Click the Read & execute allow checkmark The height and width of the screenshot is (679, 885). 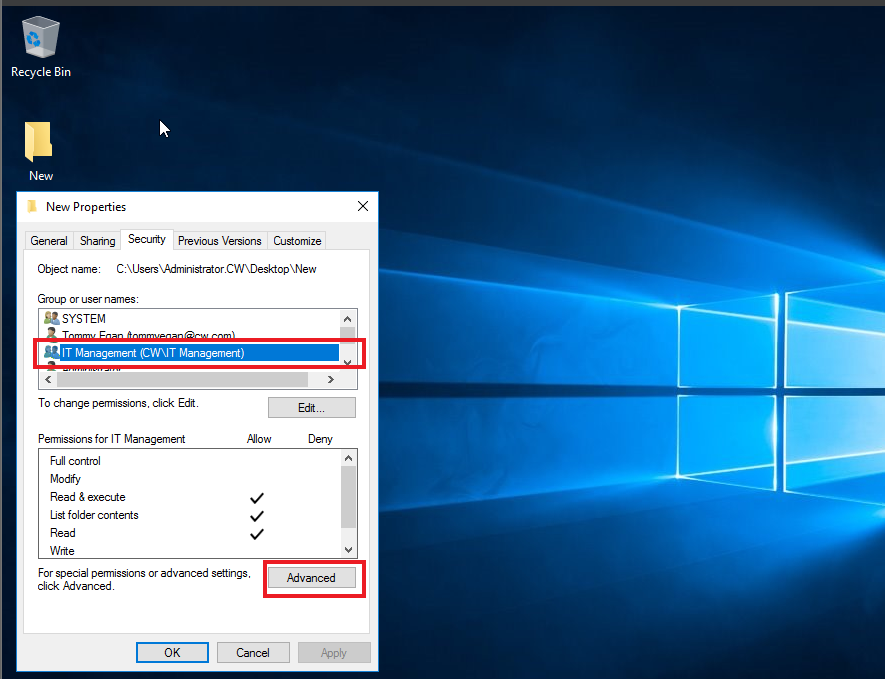pyautogui.click(x=257, y=497)
